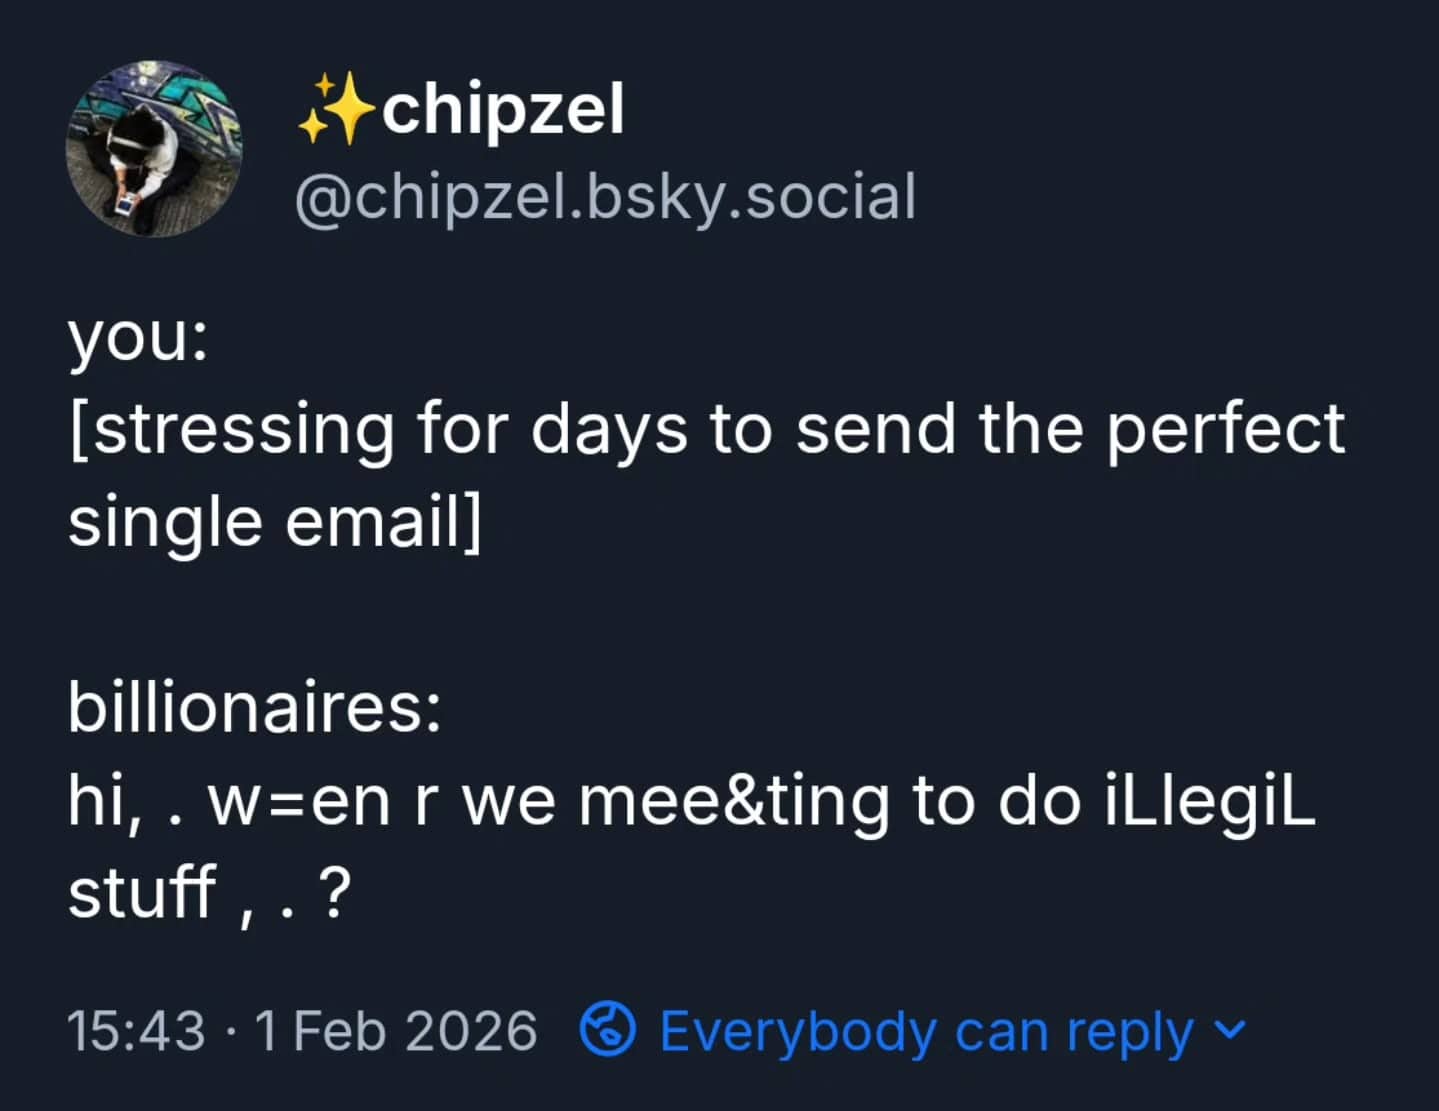
Task: Click the sparkles emoji in the display name
Action: (x=339, y=108)
